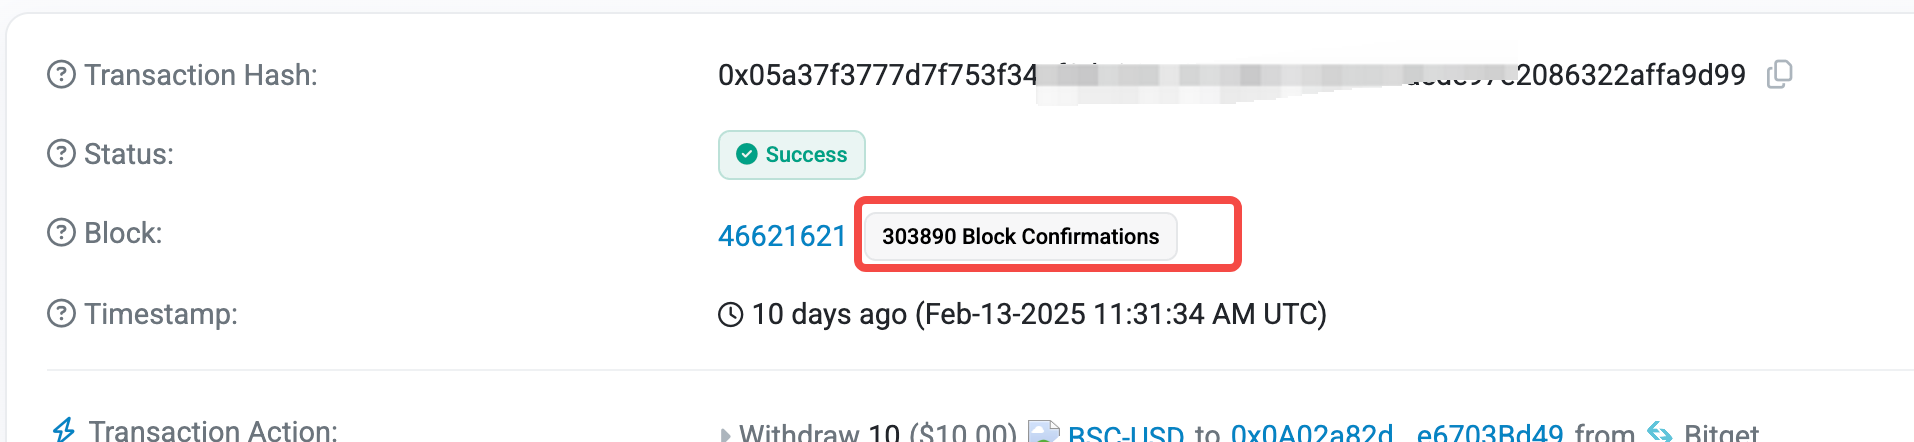The height and width of the screenshot is (442, 1914).
Task: Click the BSC-USD token image icon
Action: pos(1043,432)
